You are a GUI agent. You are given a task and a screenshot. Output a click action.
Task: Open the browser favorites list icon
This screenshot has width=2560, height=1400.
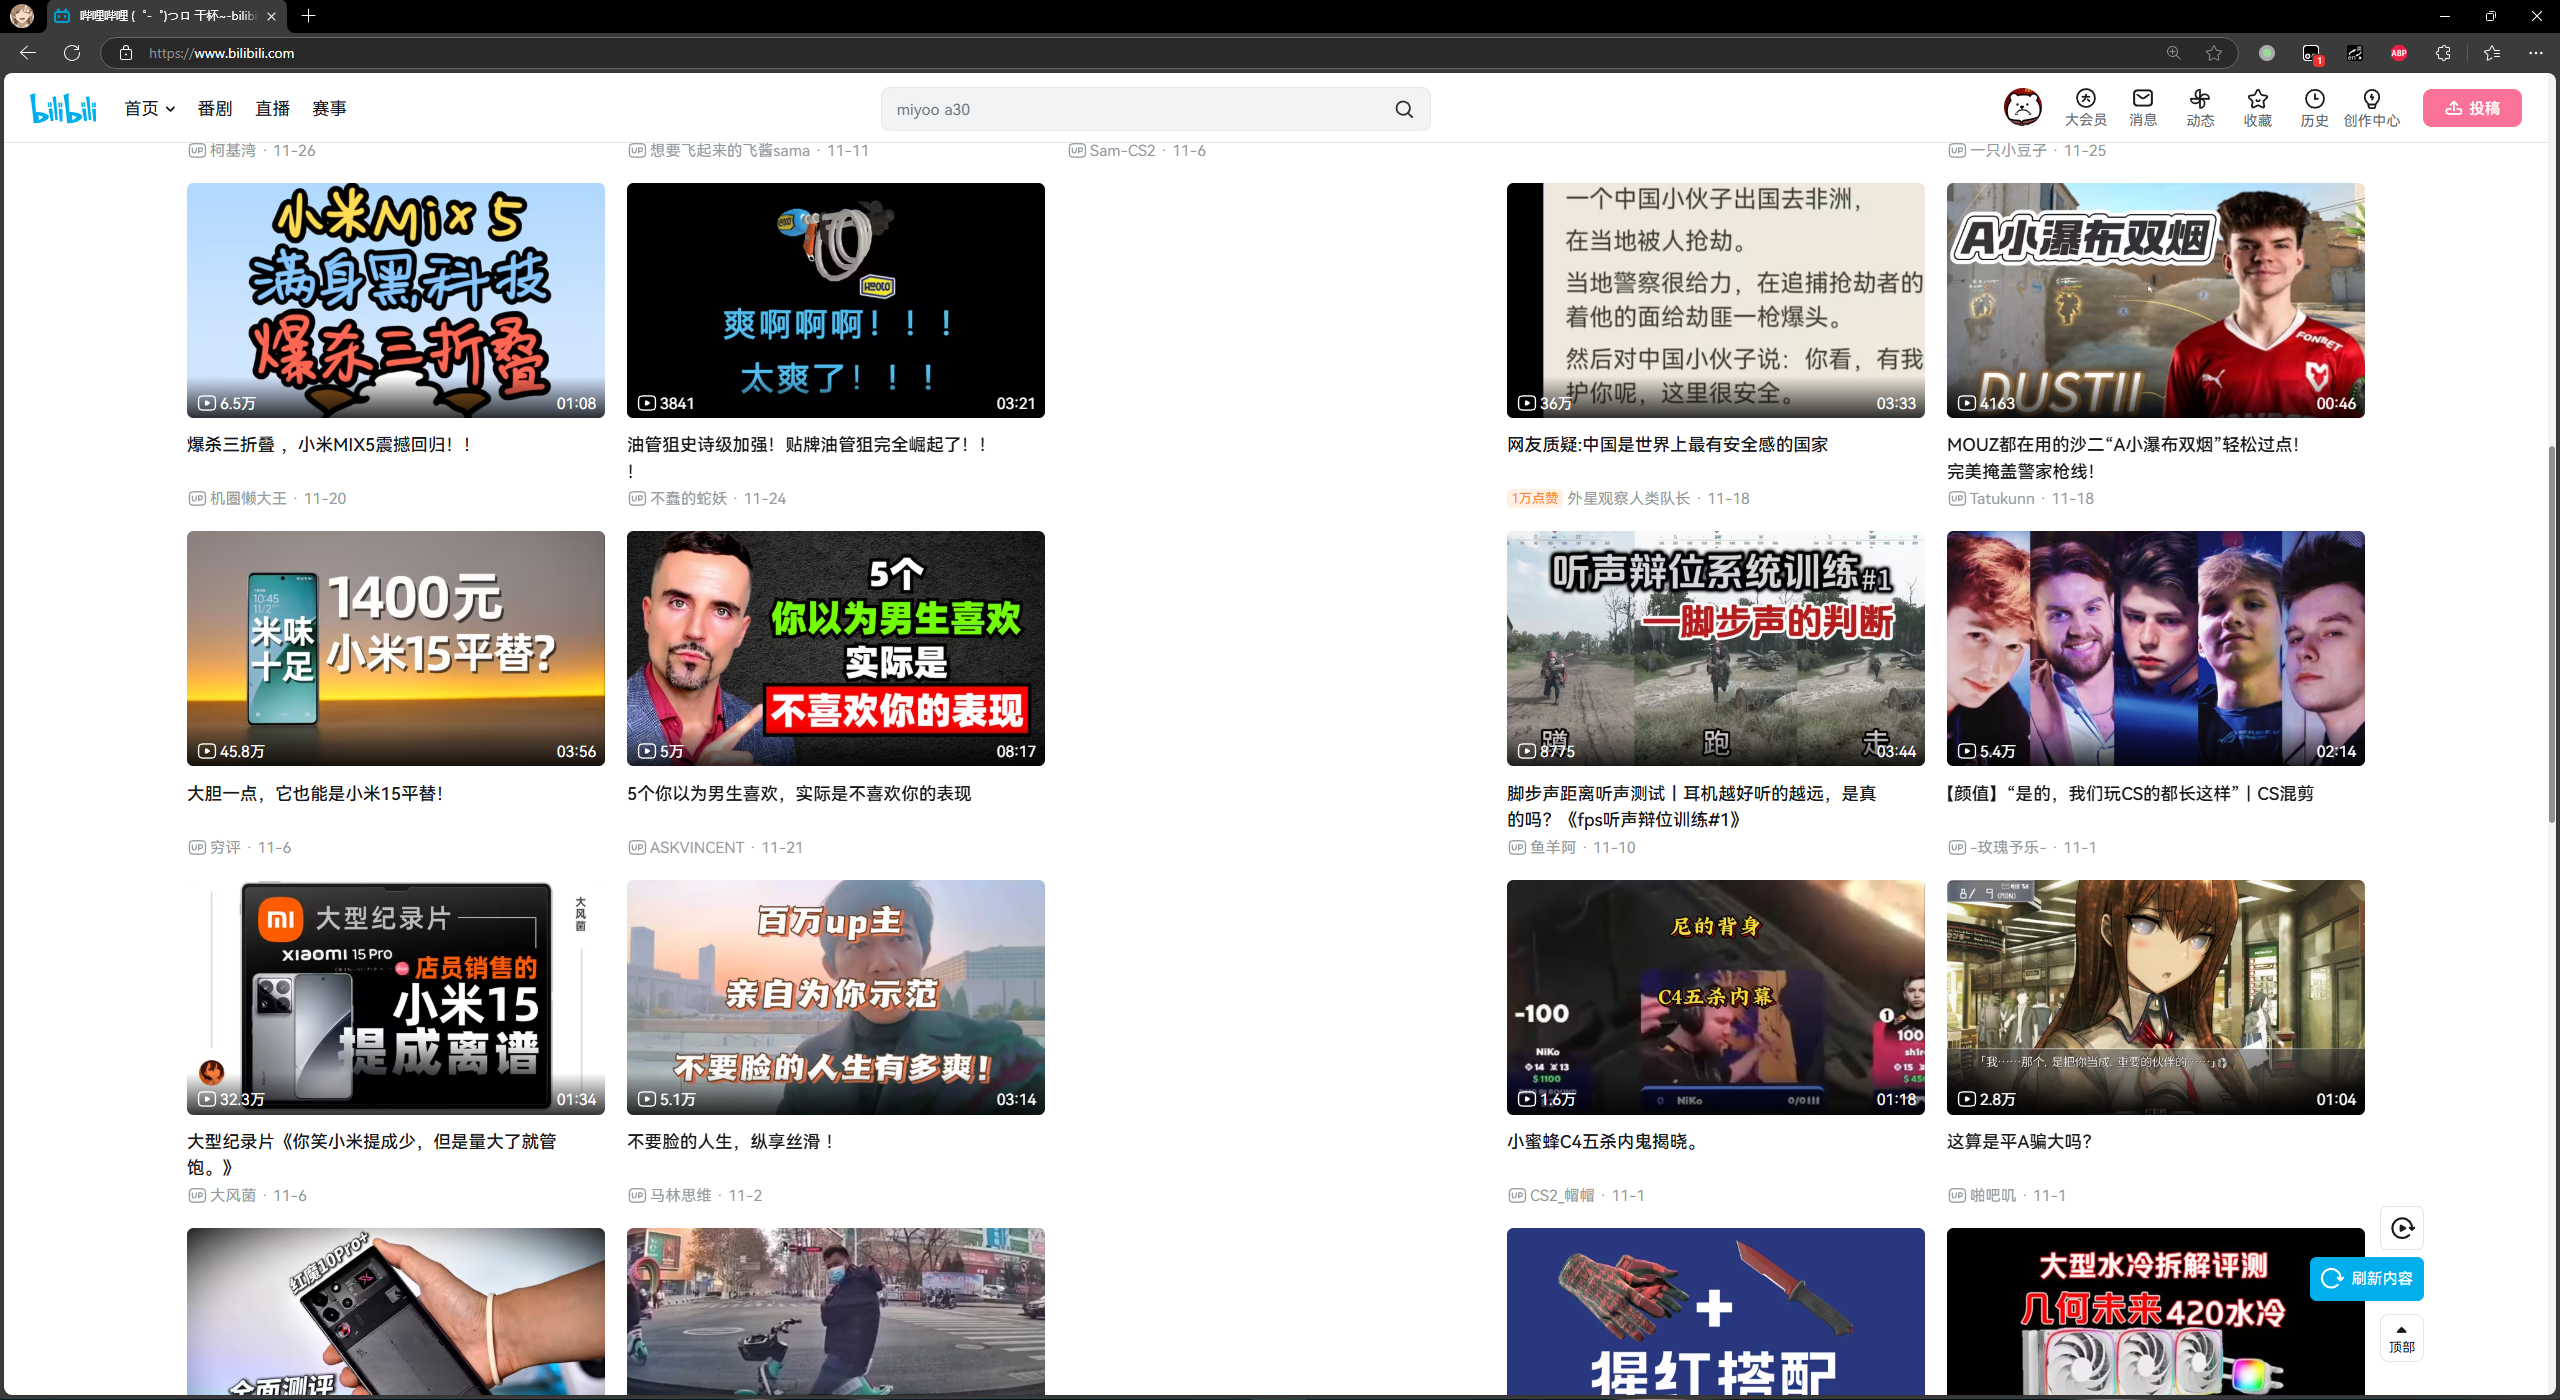click(2491, 53)
